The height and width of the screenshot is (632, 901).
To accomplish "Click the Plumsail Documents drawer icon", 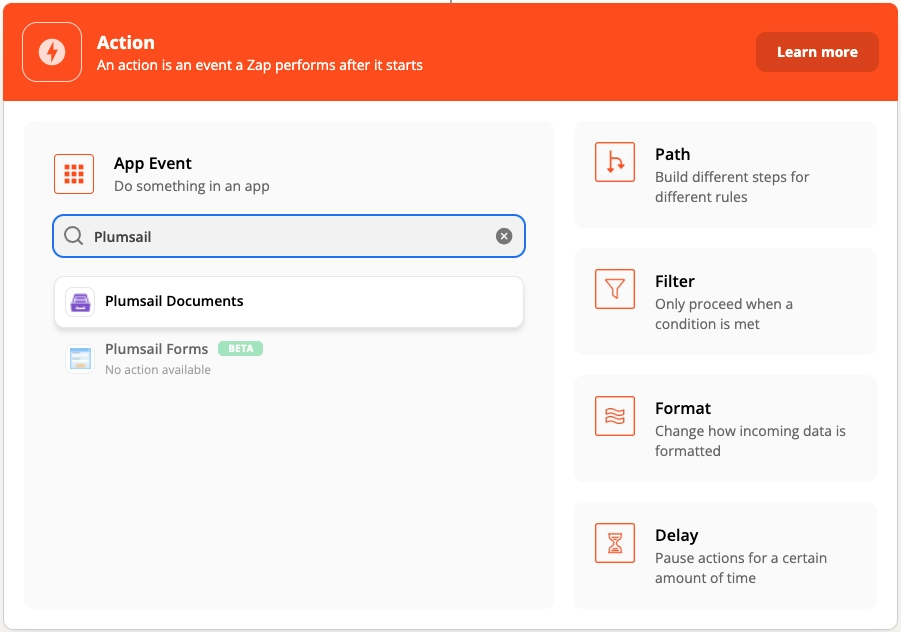I will (80, 302).
